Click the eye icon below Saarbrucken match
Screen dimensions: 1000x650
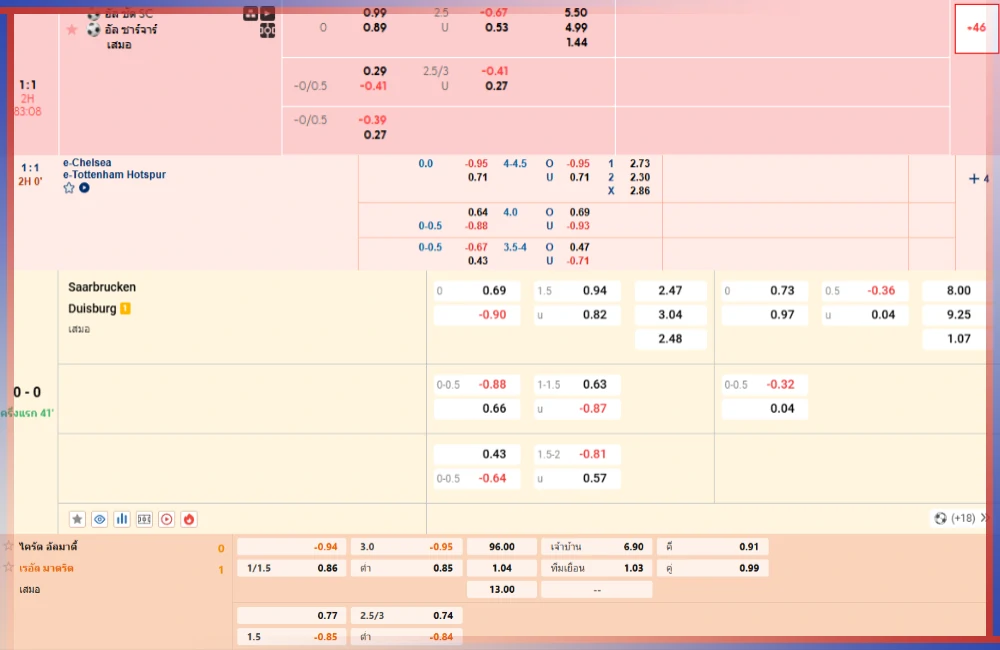point(99,519)
